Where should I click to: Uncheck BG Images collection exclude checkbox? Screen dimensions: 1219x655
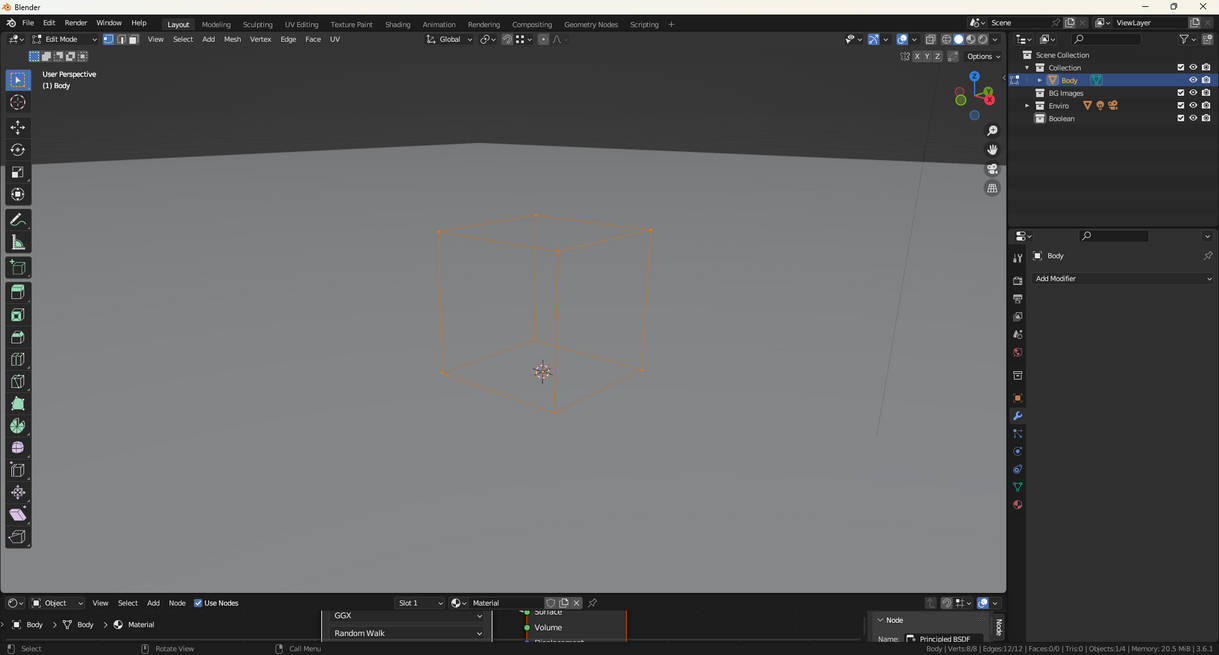pyautogui.click(x=1180, y=93)
